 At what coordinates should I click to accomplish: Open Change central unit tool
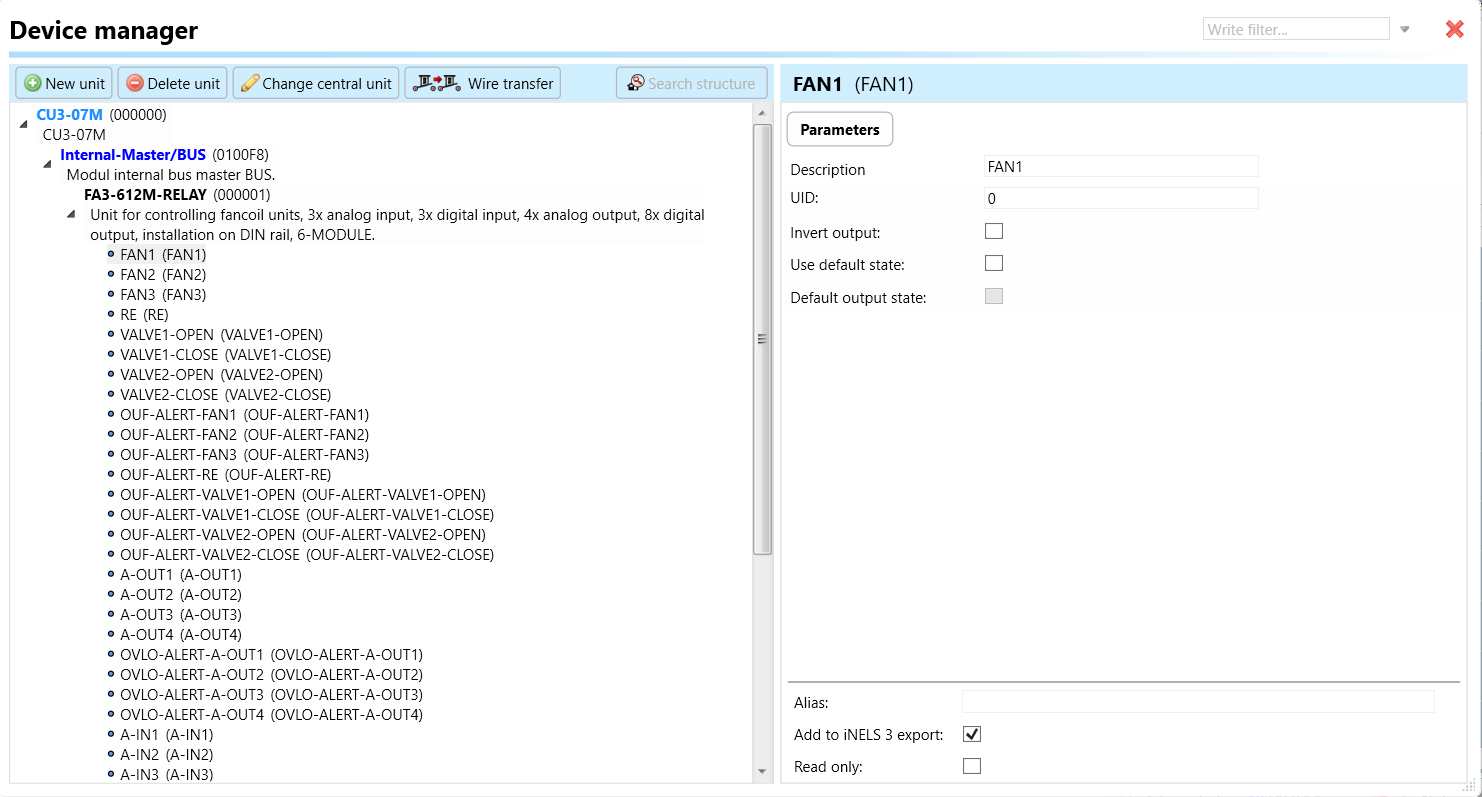coord(316,83)
